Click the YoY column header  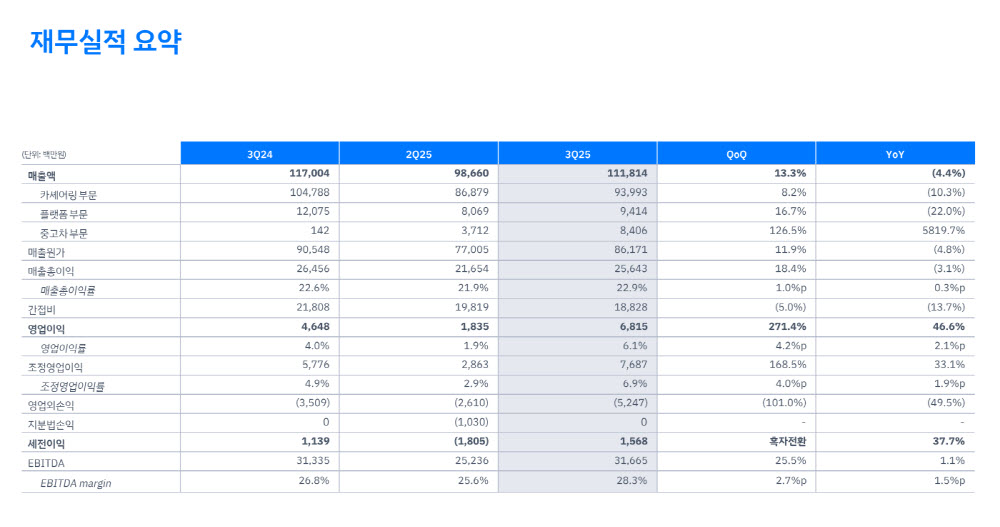[x=895, y=154]
